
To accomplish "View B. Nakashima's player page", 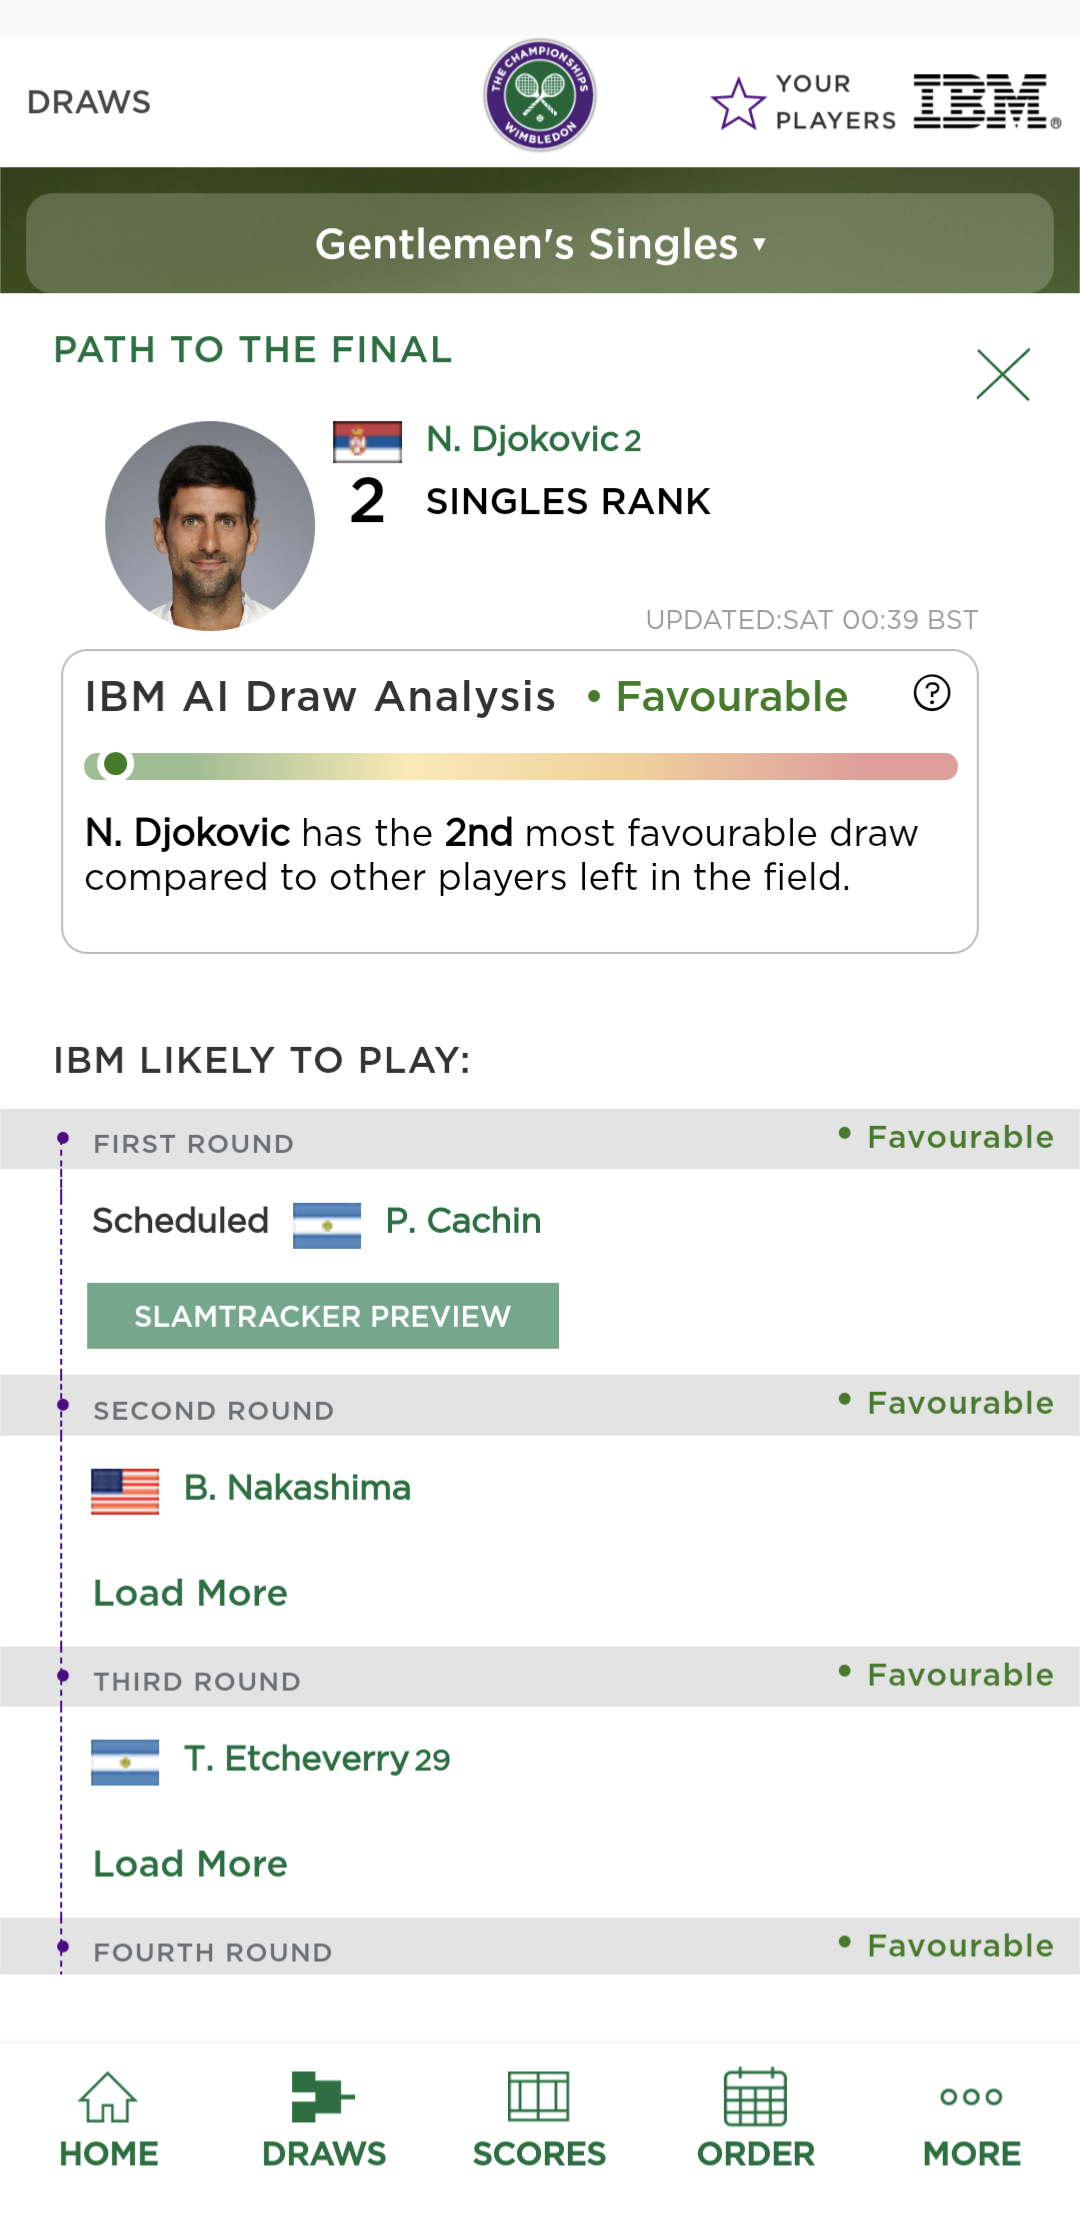I will [297, 1488].
